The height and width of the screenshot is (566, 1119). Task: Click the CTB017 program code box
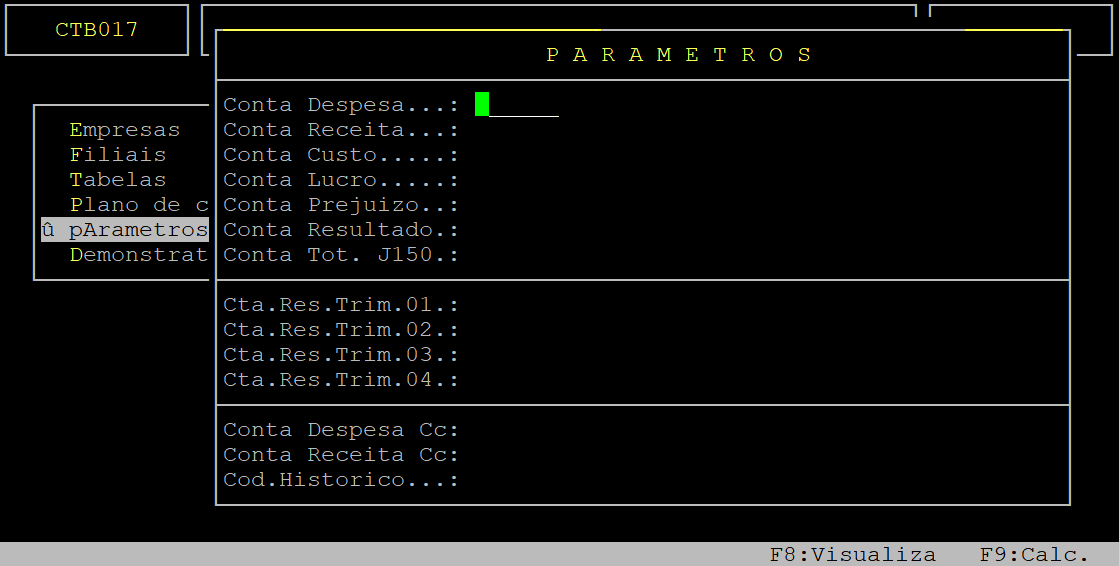coord(97,30)
